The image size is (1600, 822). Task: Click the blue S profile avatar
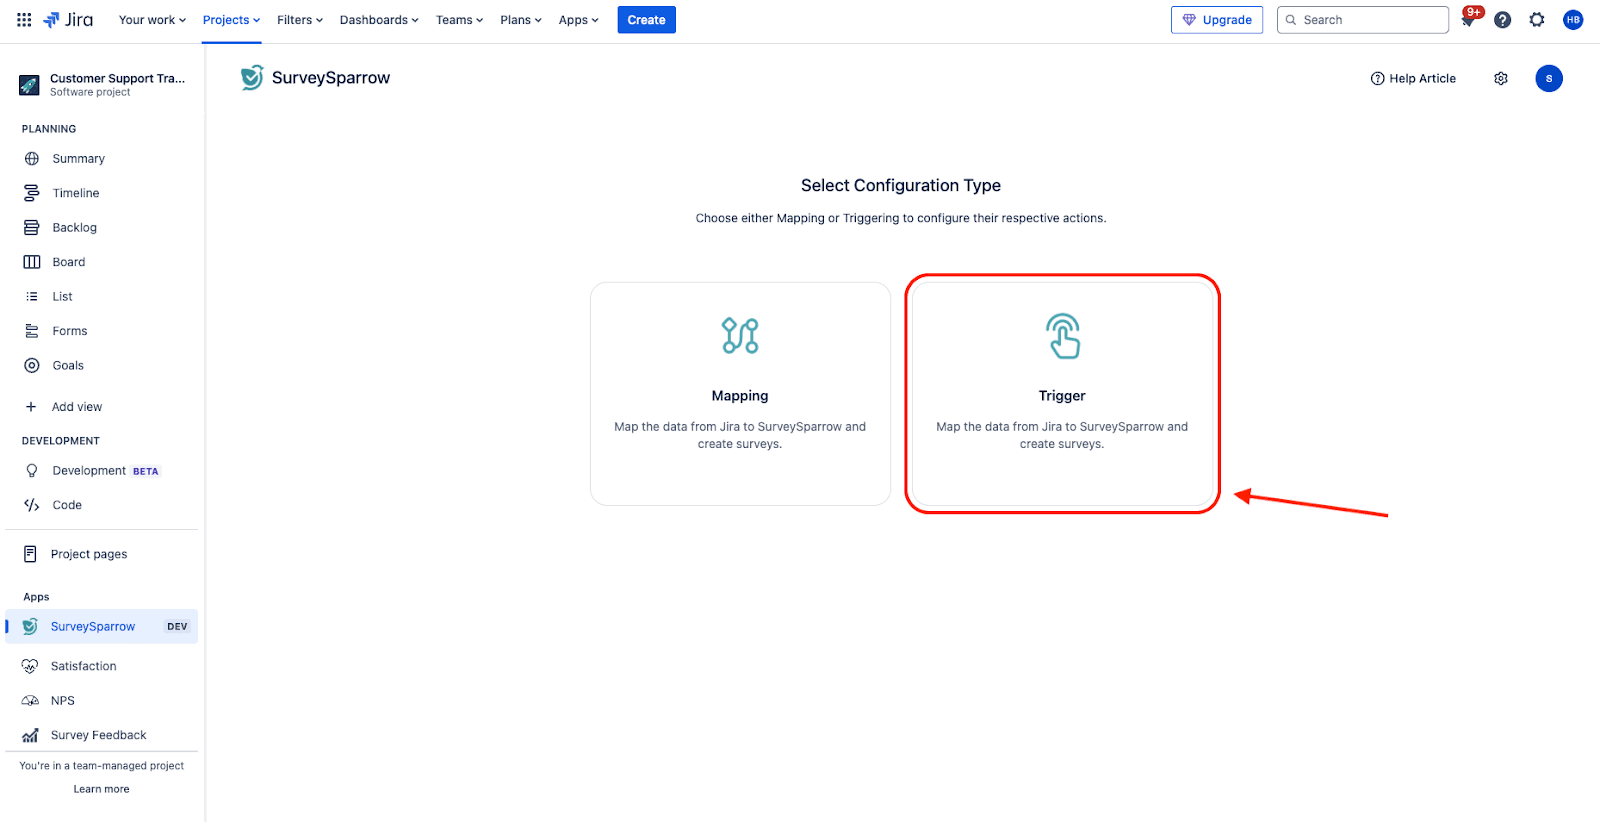pyautogui.click(x=1548, y=79)
